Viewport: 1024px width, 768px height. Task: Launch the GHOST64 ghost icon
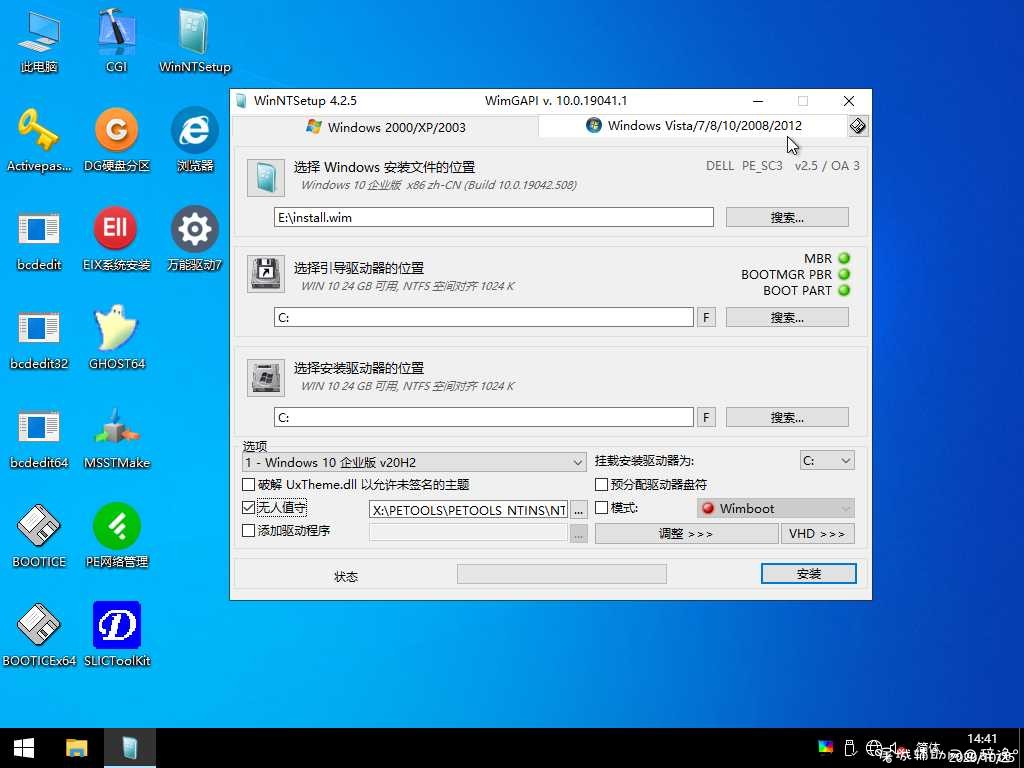coord(116,338)
